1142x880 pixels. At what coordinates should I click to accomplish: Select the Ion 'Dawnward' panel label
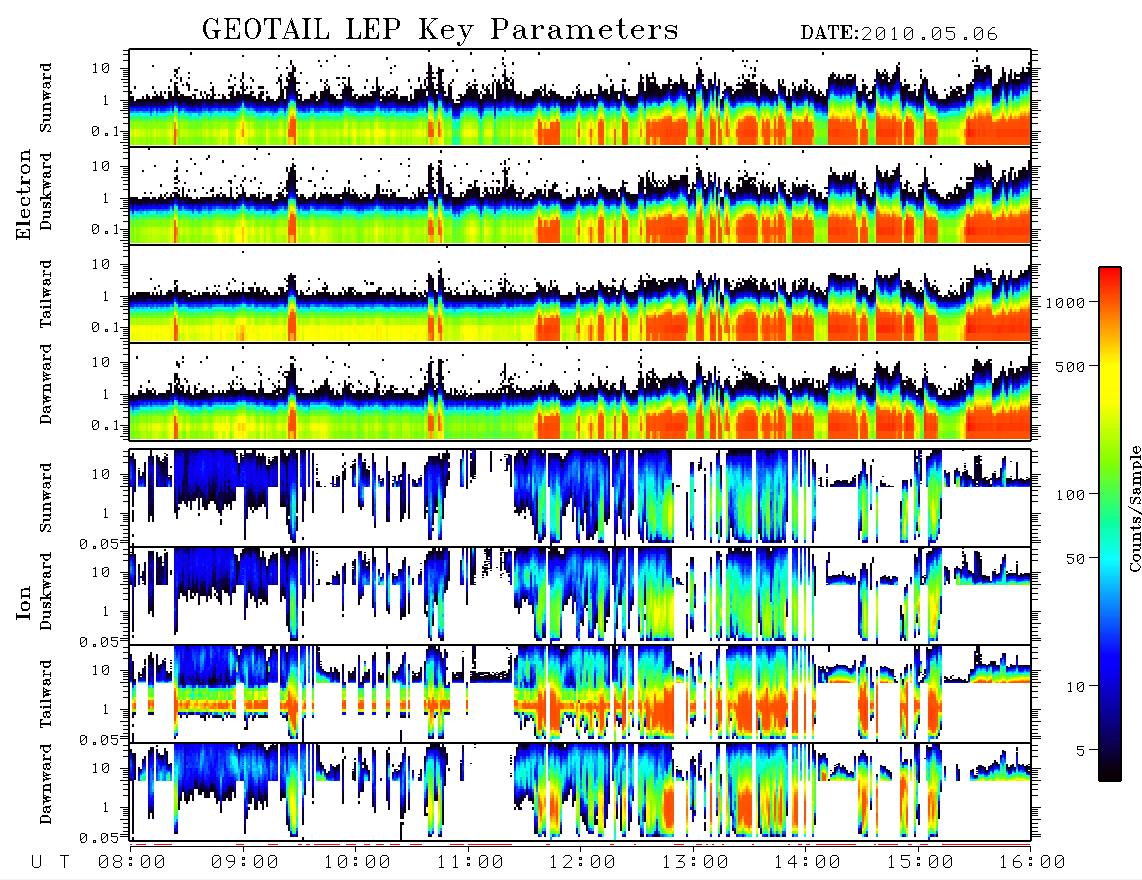point(46,783)
